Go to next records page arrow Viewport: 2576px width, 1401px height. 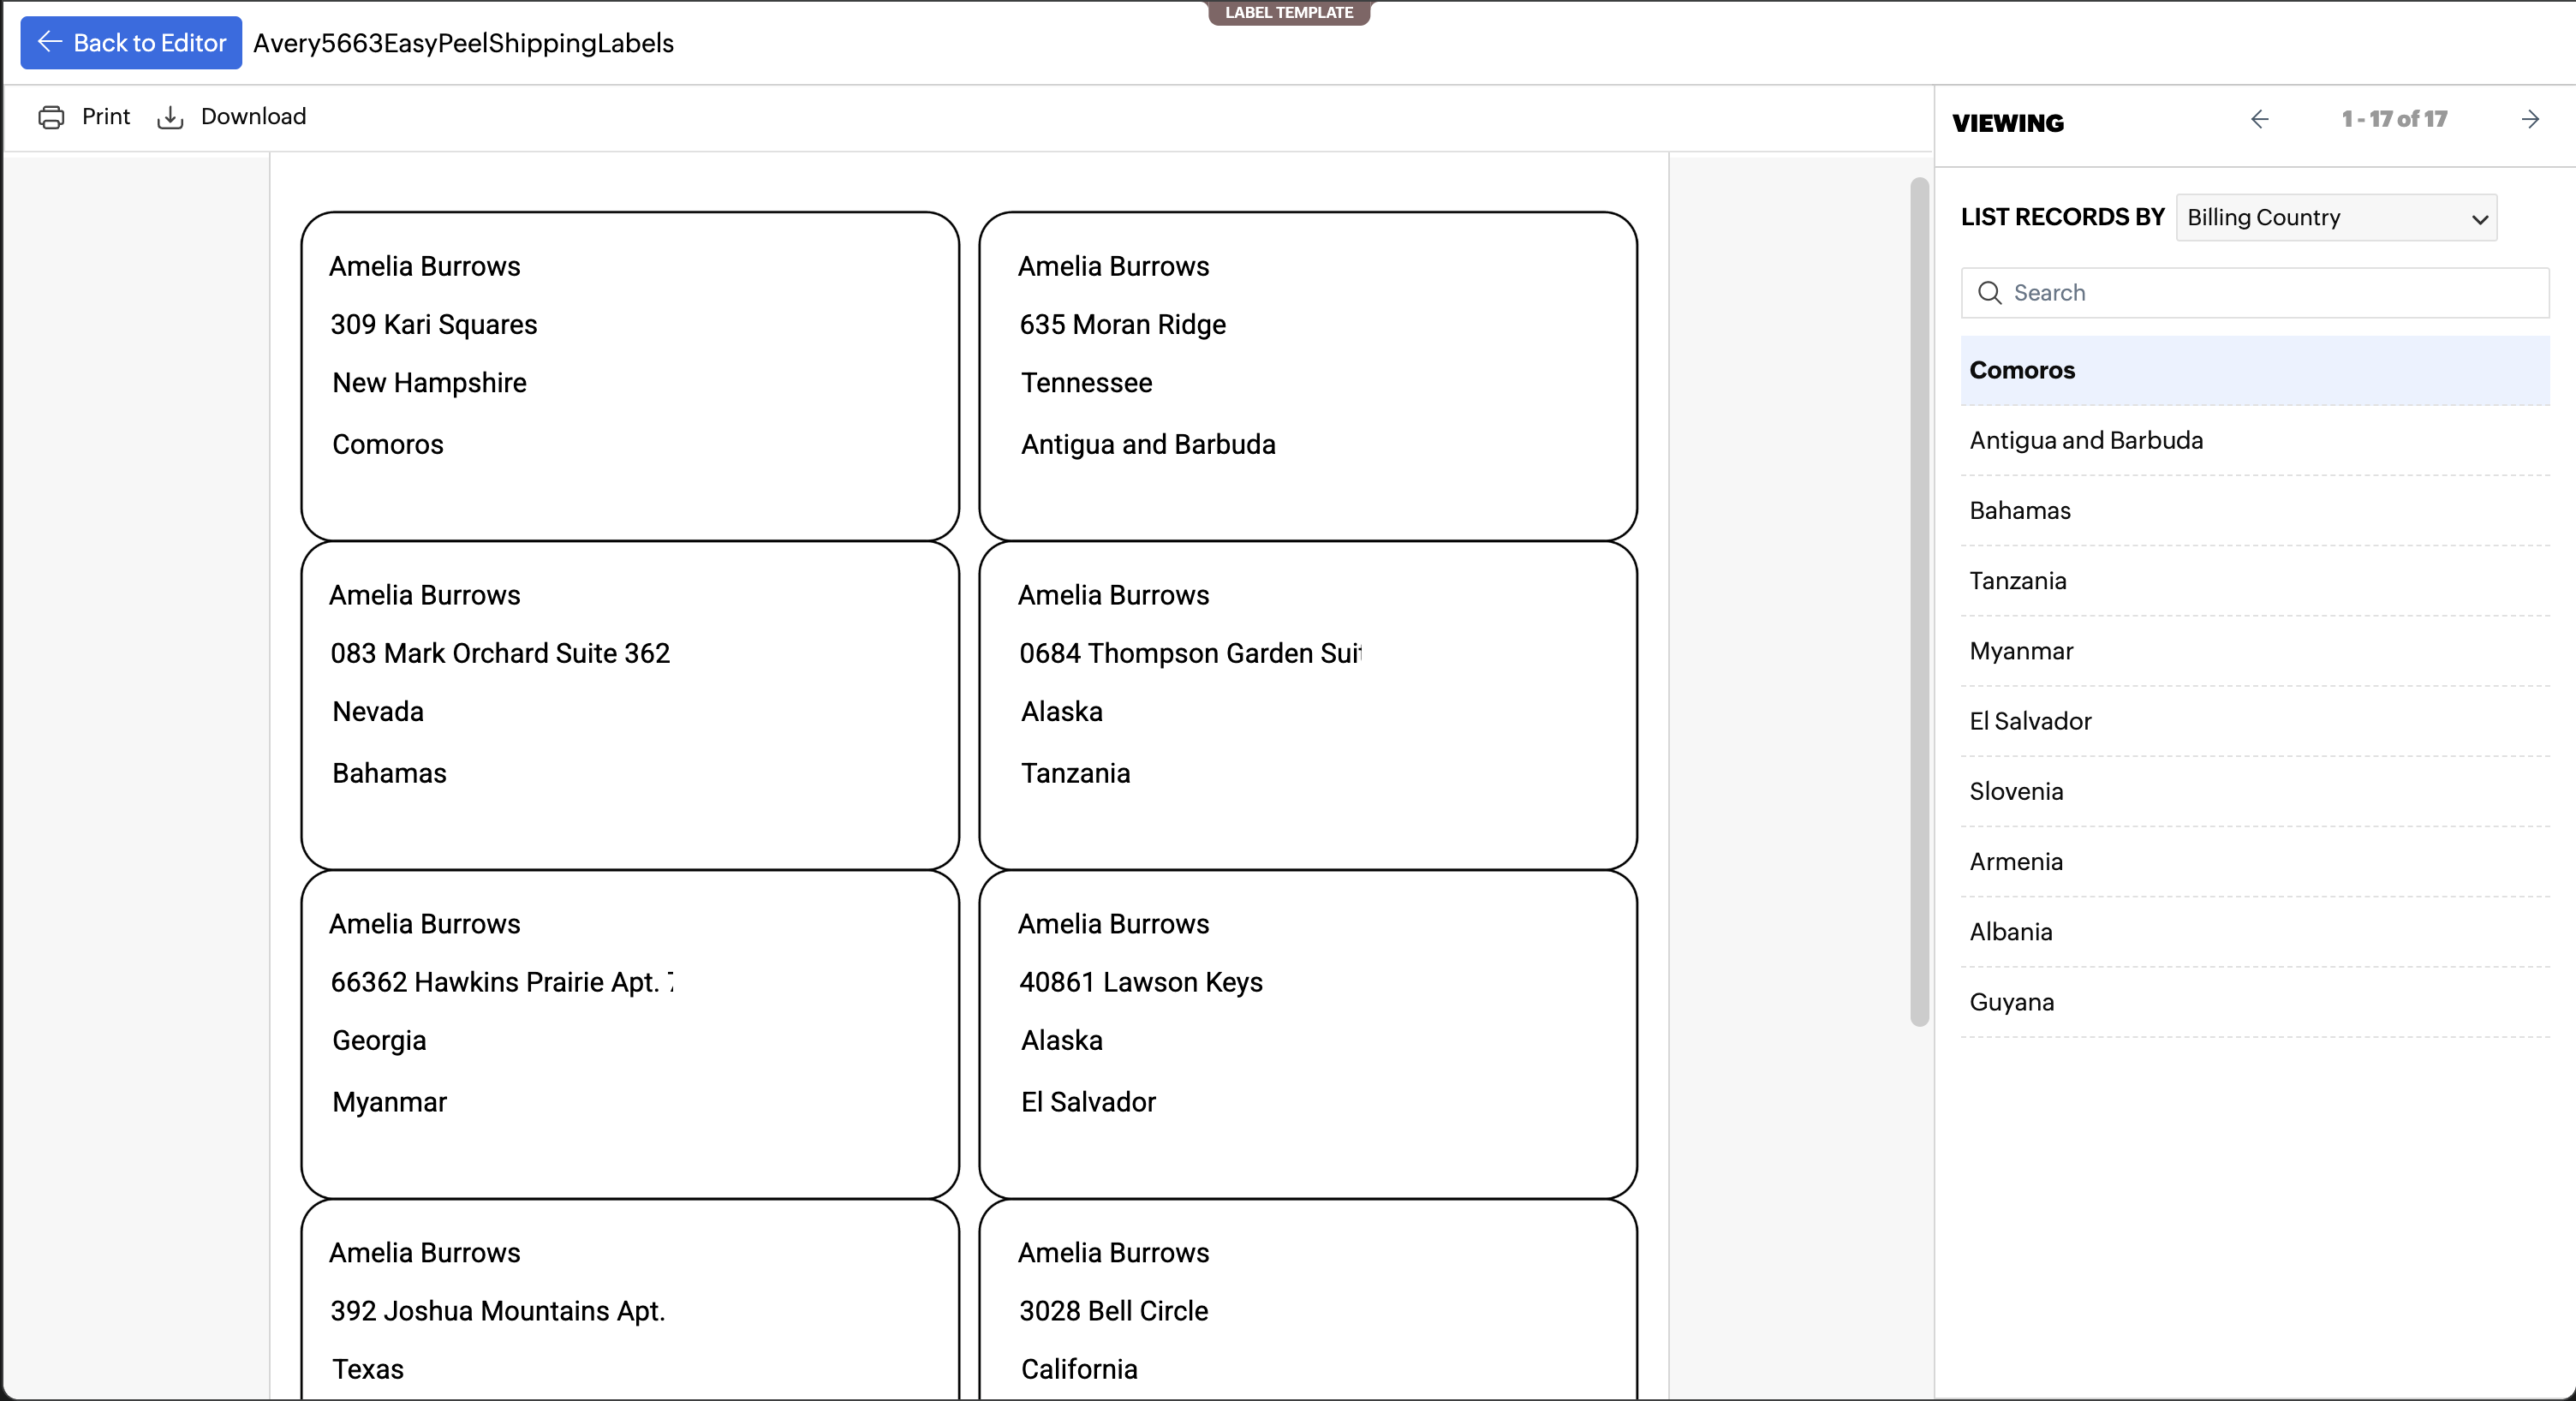[2529, 119]
